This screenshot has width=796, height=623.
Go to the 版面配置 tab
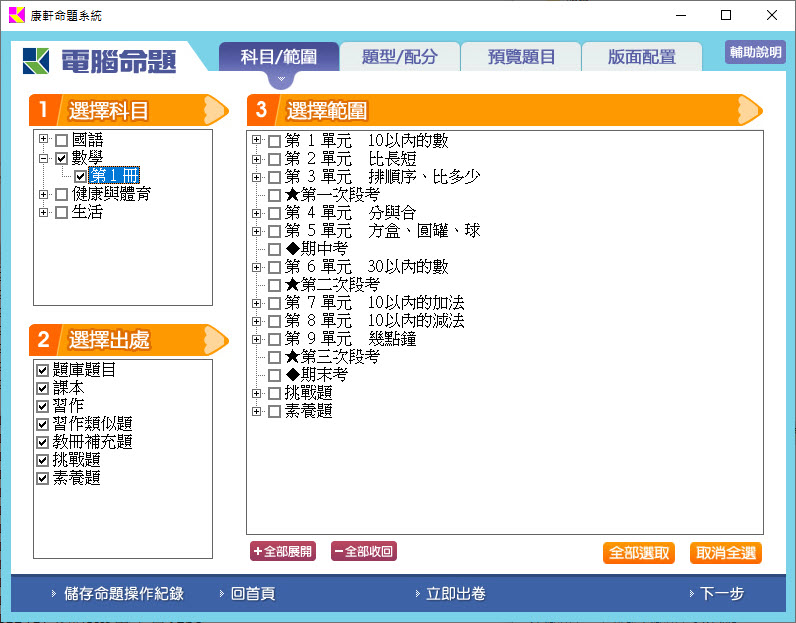pos(641,57)
